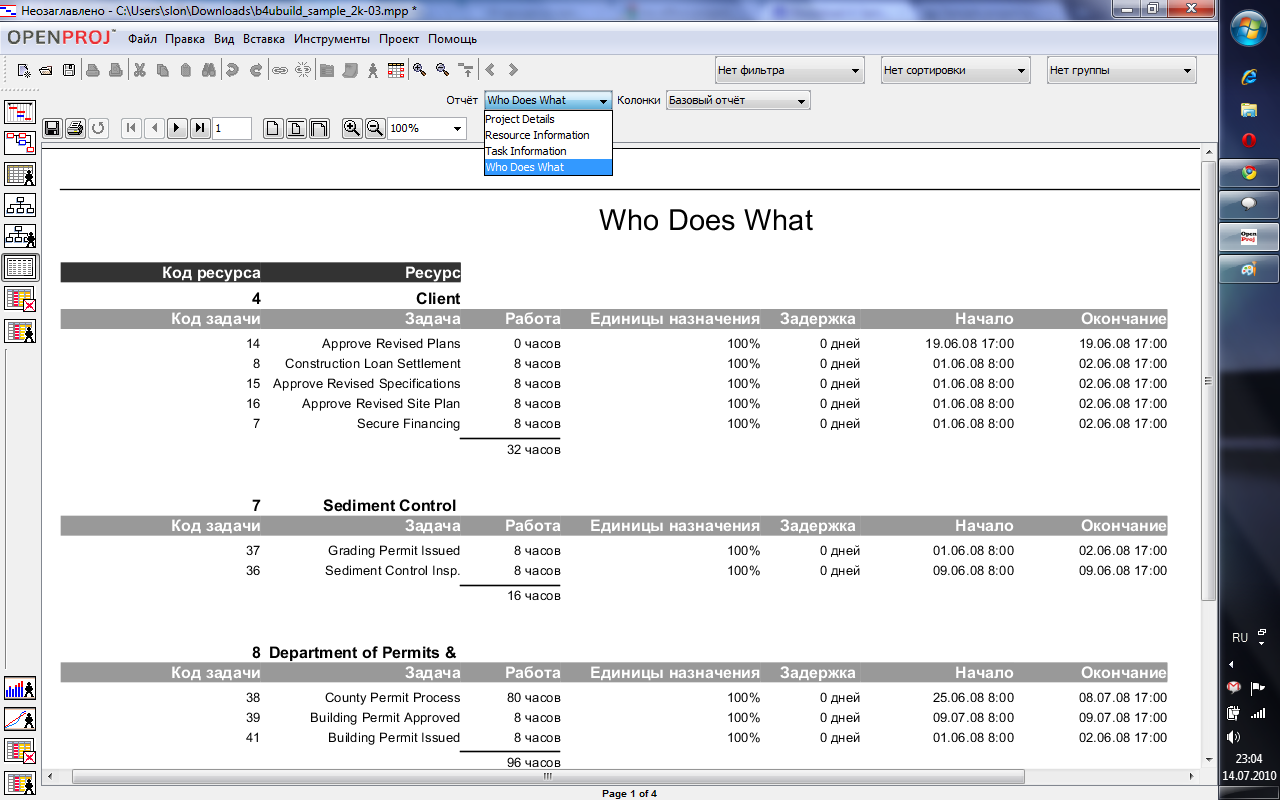Click the Undo arrow icon
The width and height of the screenshot is (1280, 800).
[x=232, y=70]
